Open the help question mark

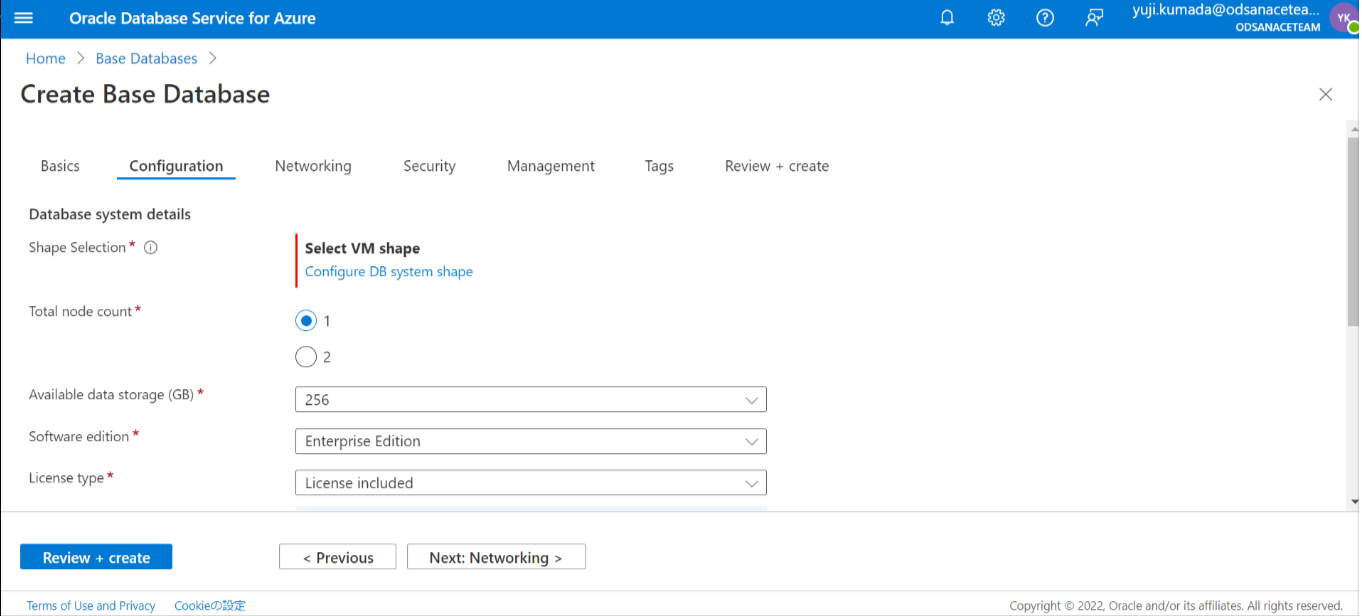[x=1044, y=17]
